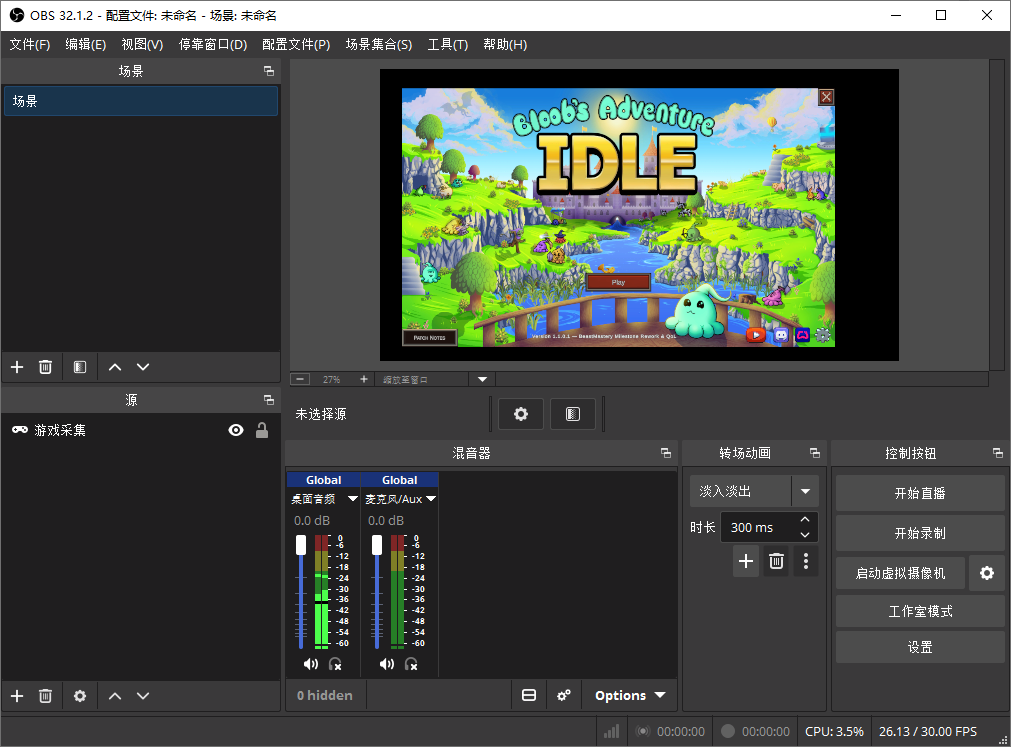Viewport: 1011px width, 747px height.
Task: Open scene filters icon in Scenes panel
Action: [x=80, y=367]
